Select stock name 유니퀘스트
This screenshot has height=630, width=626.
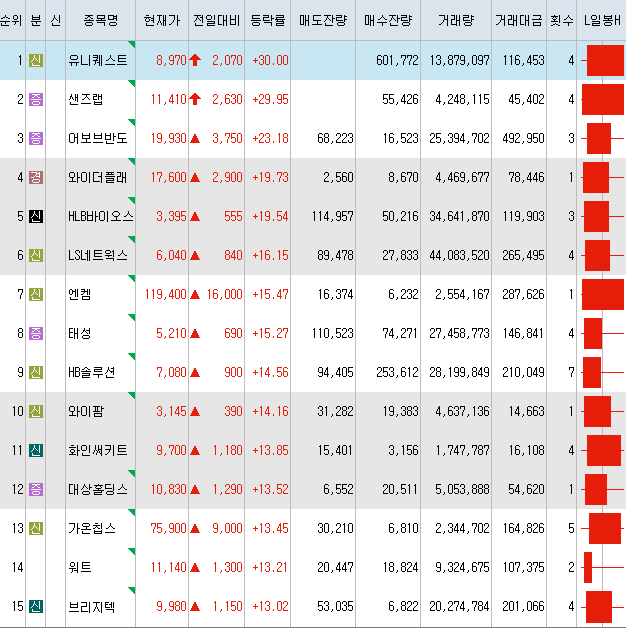[98, 60]
